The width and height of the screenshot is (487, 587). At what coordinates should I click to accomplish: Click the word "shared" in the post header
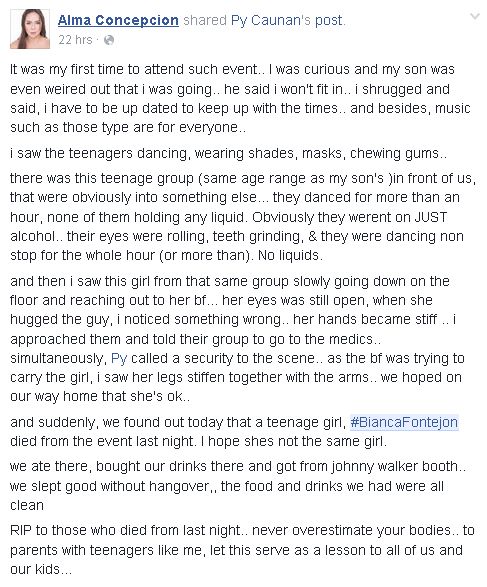point(205,20)
